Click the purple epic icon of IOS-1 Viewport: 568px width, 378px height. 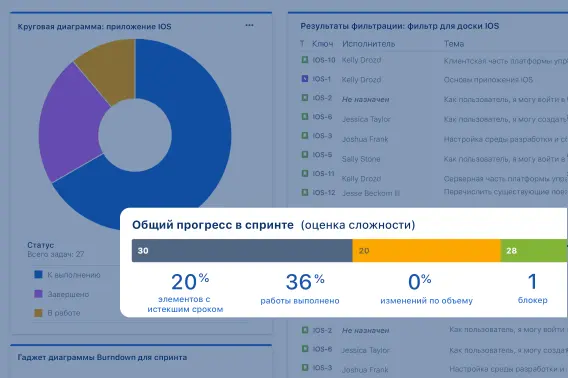point(305,78)
